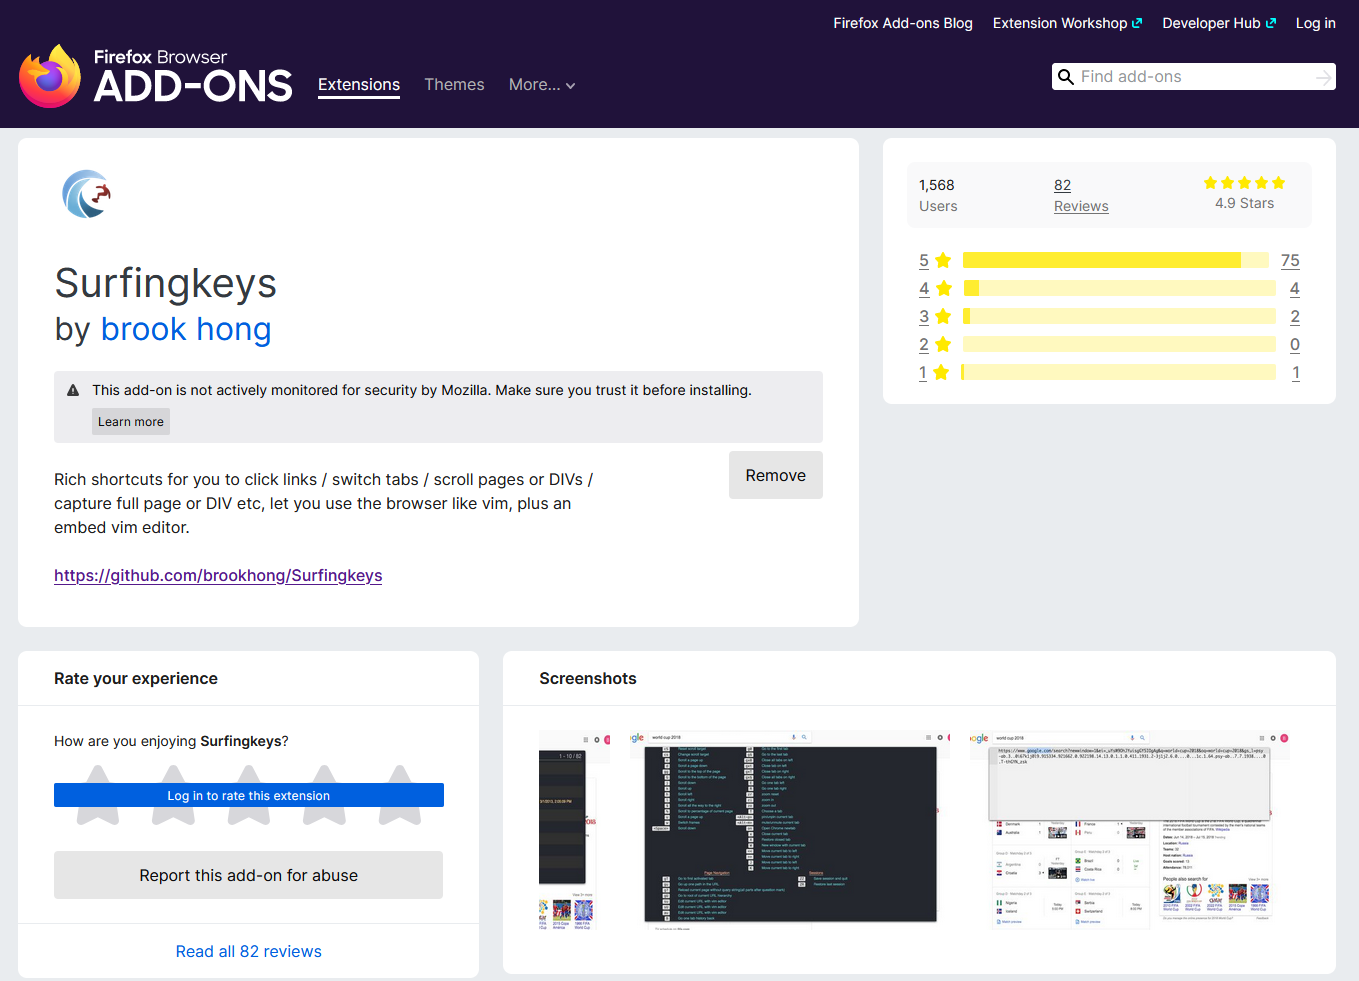
Task: Open the Firefox Add-ons Blog link
Action: [x=903, y=23]
